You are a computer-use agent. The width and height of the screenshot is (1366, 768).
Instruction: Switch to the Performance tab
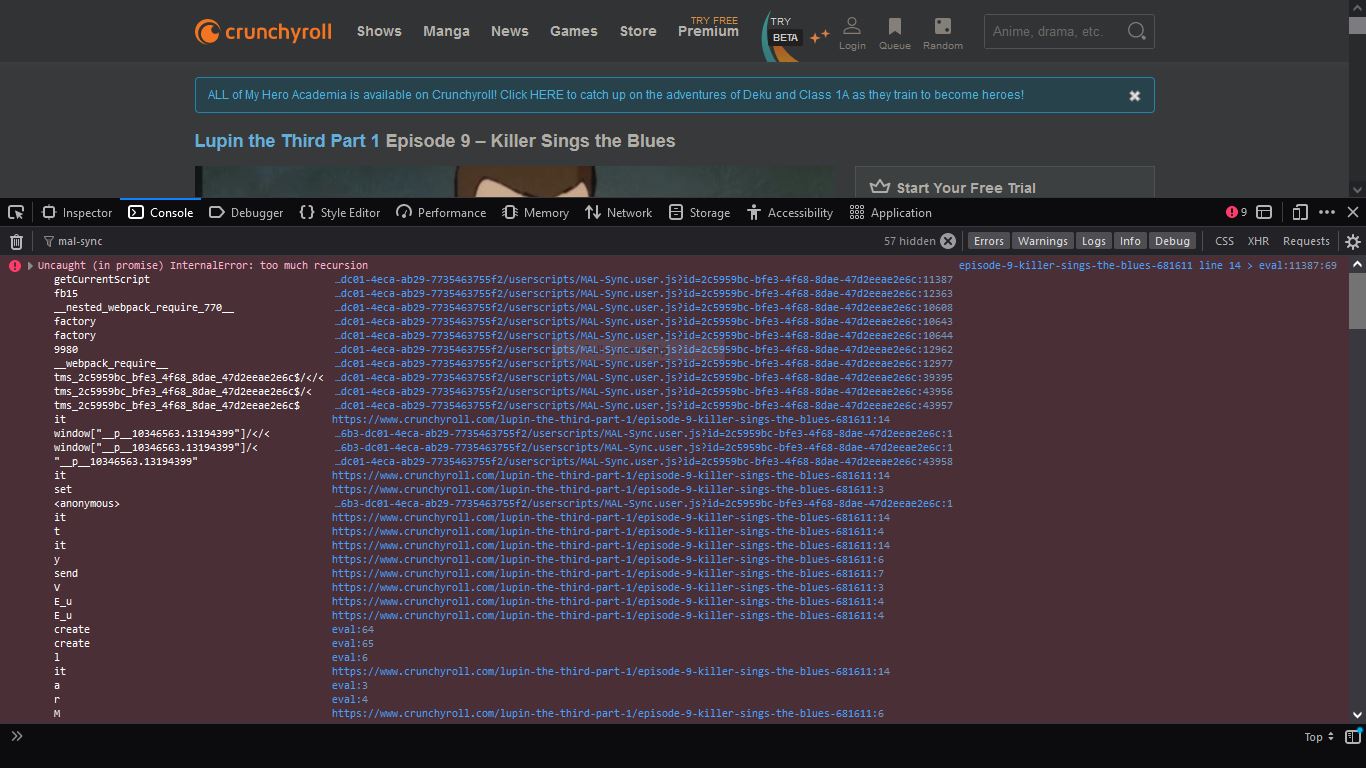441,212
